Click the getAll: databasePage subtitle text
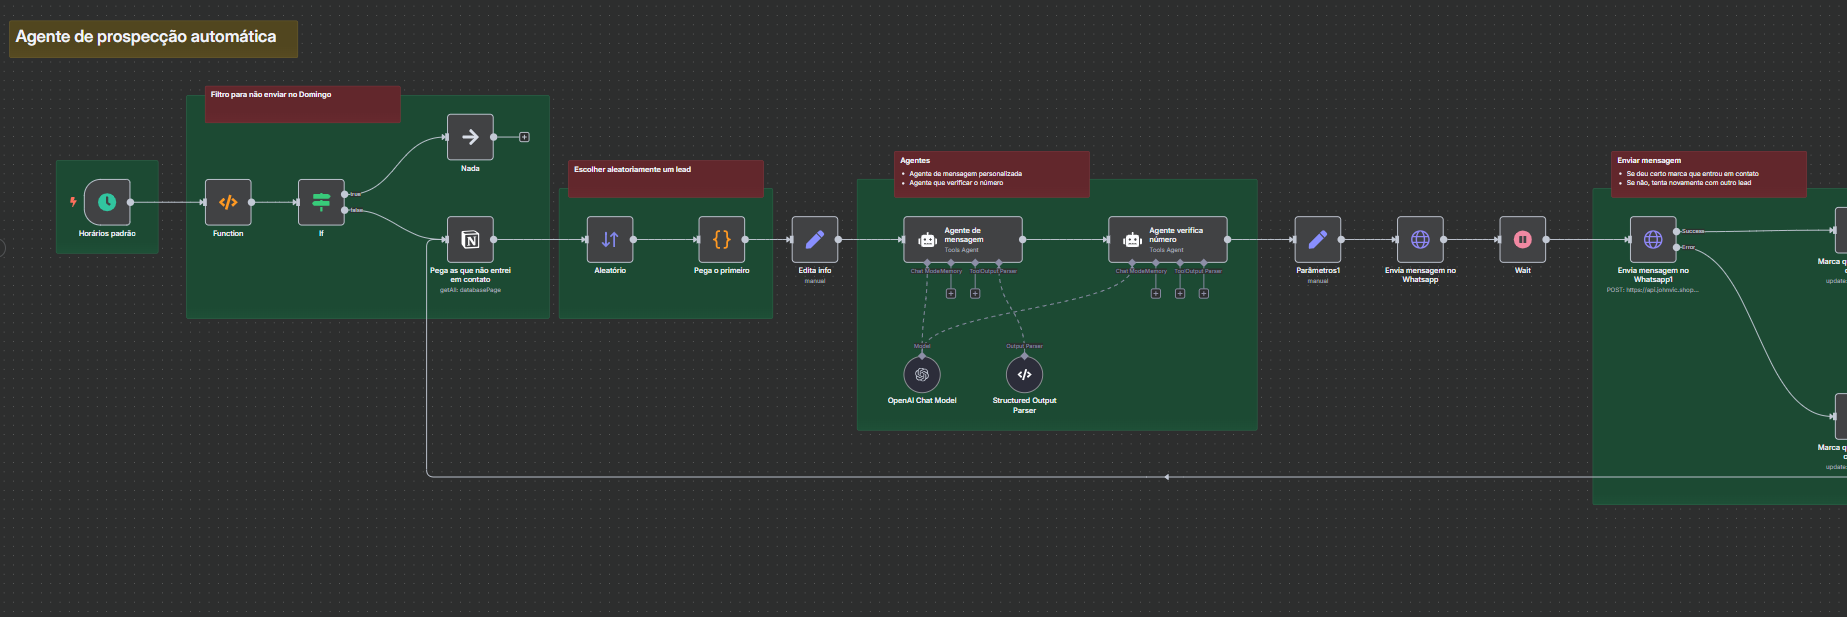 click(470, 290)
